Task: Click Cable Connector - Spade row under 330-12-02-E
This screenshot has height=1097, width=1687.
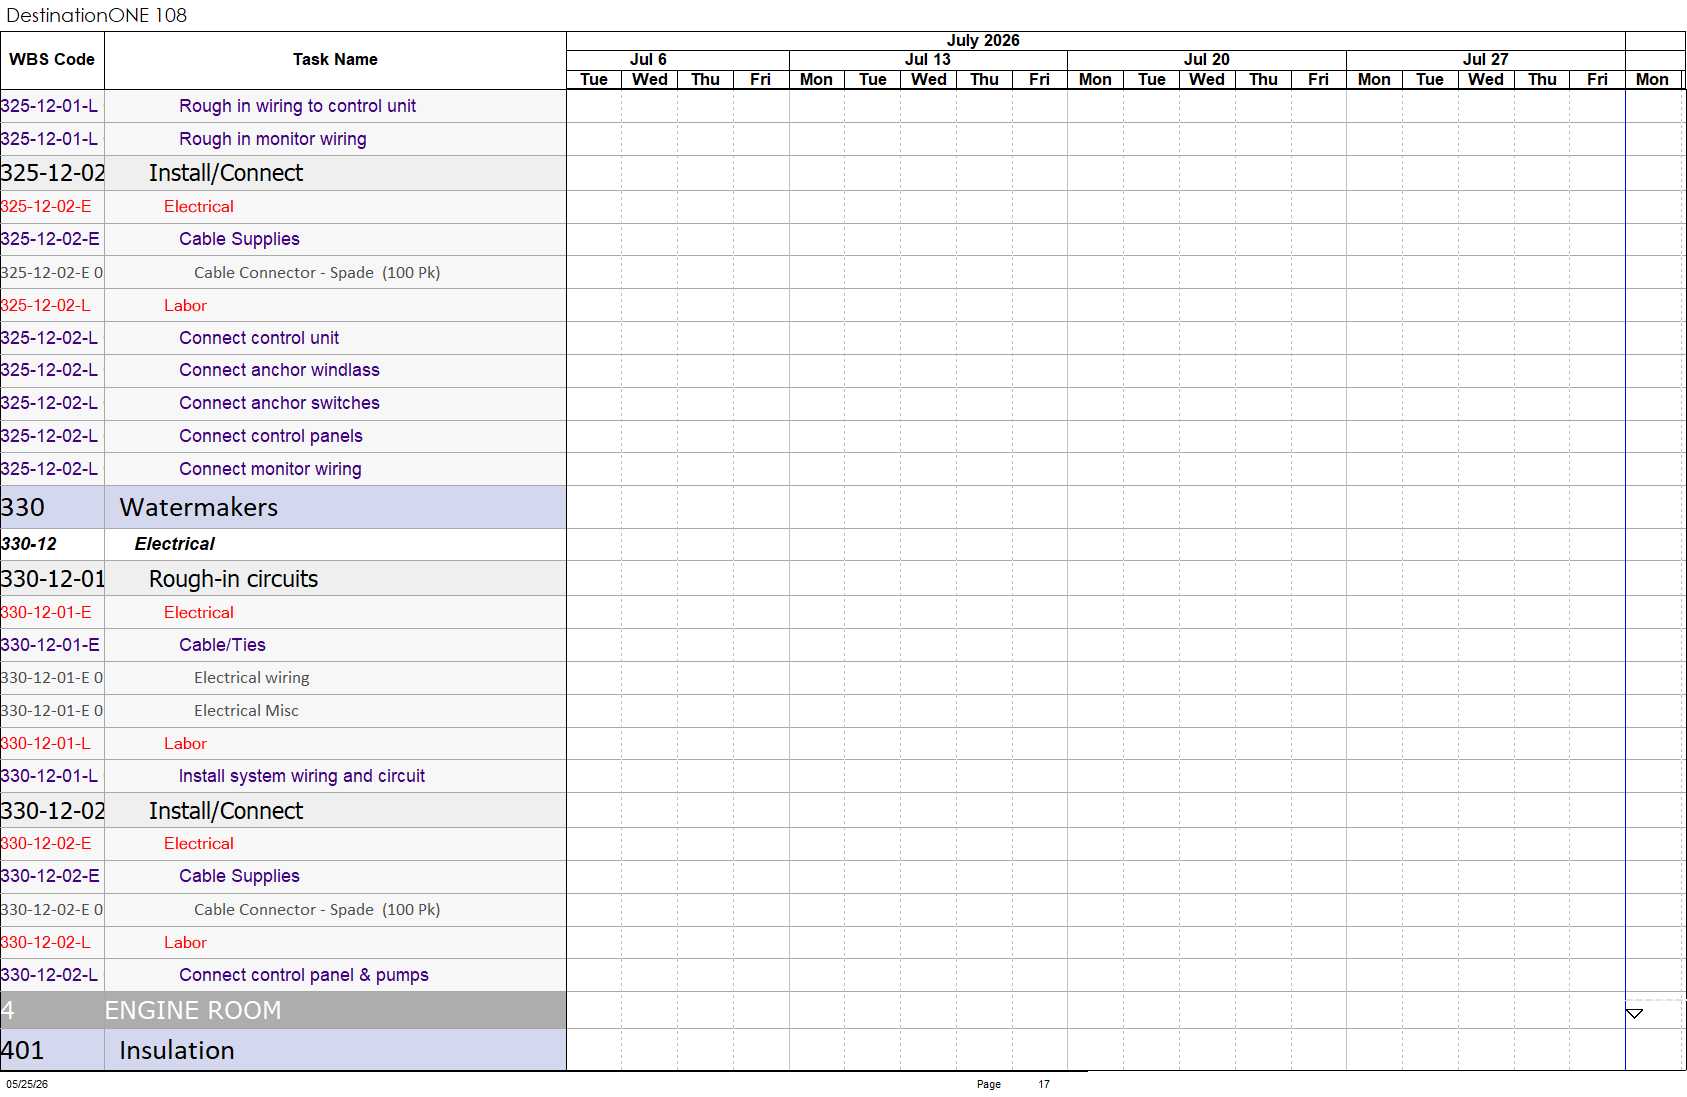Action: pyautogui.click(x=283, y=910)
